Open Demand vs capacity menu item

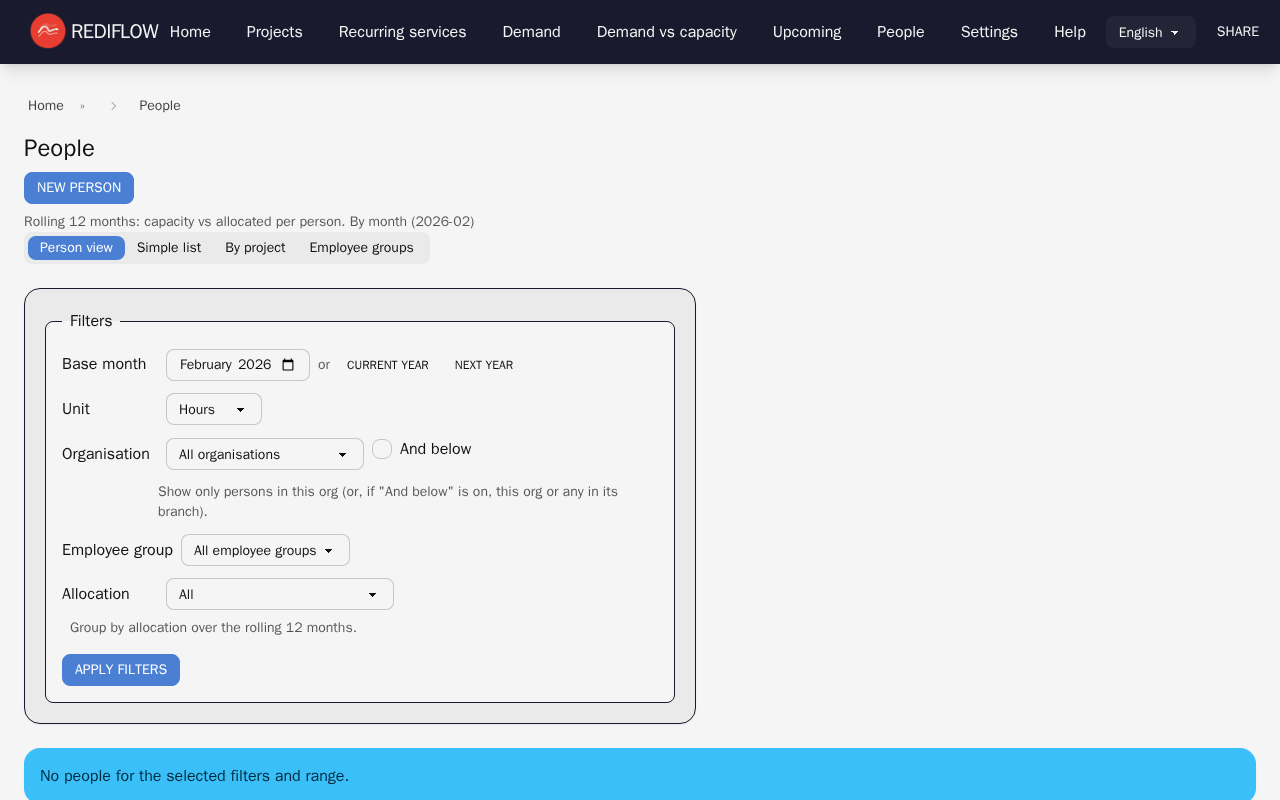click(x=666, y=32)
